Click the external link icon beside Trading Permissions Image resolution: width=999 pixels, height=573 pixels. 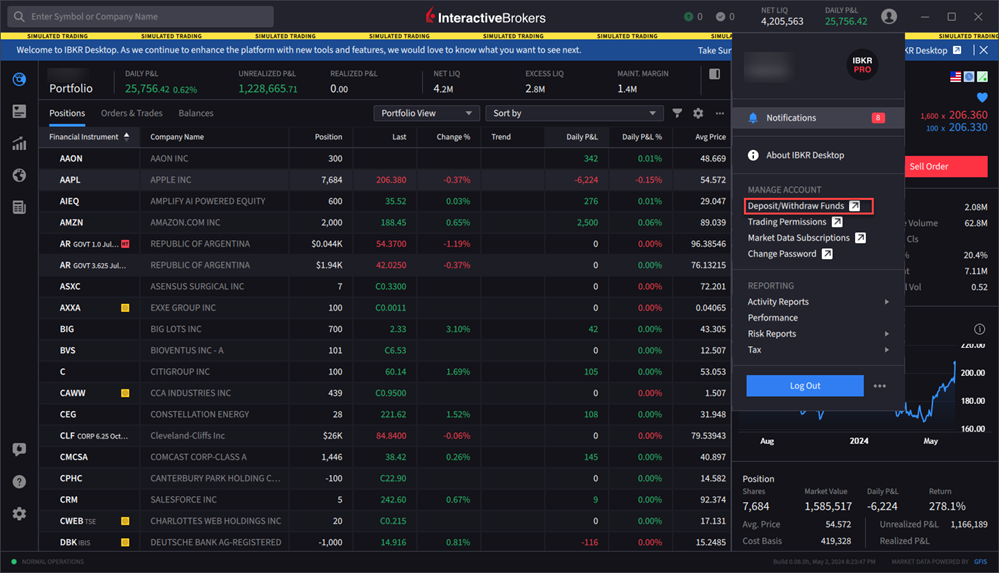tap(837, 222)
